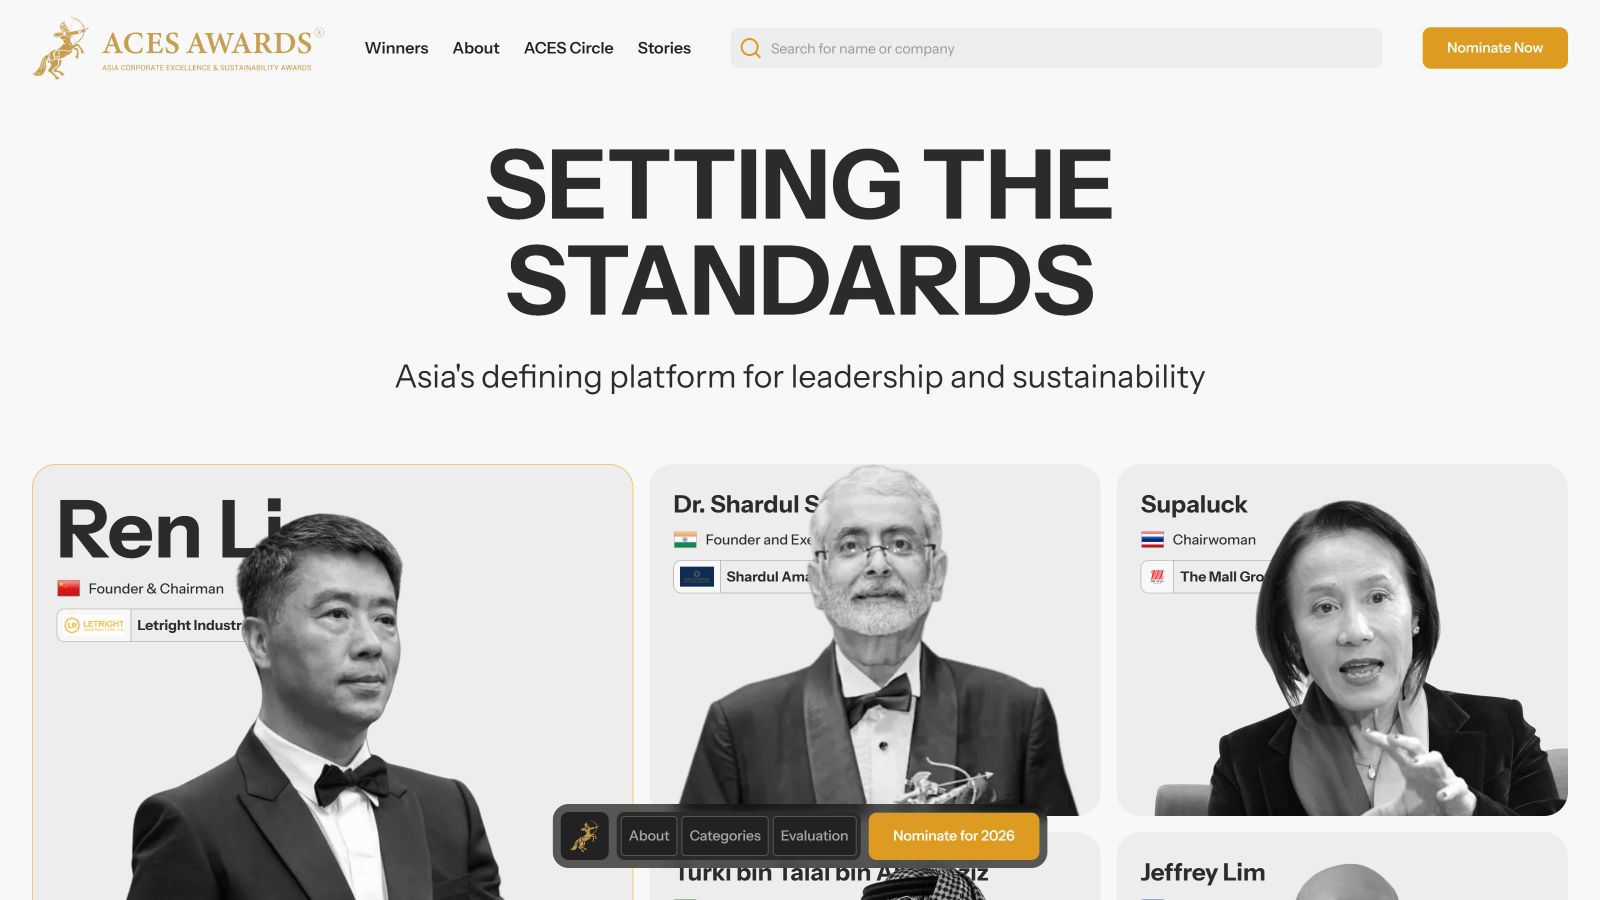
Task: Select About in the floating bar
Action: [649, 836]
